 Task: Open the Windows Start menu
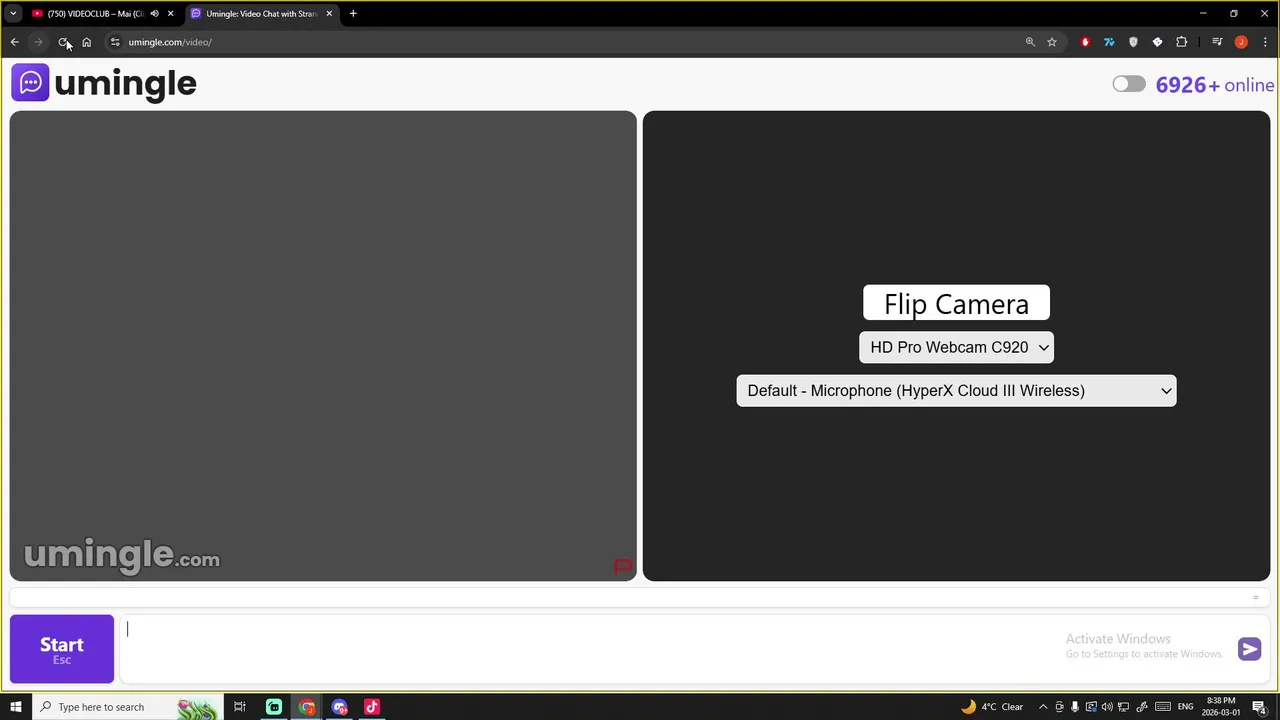15,707
